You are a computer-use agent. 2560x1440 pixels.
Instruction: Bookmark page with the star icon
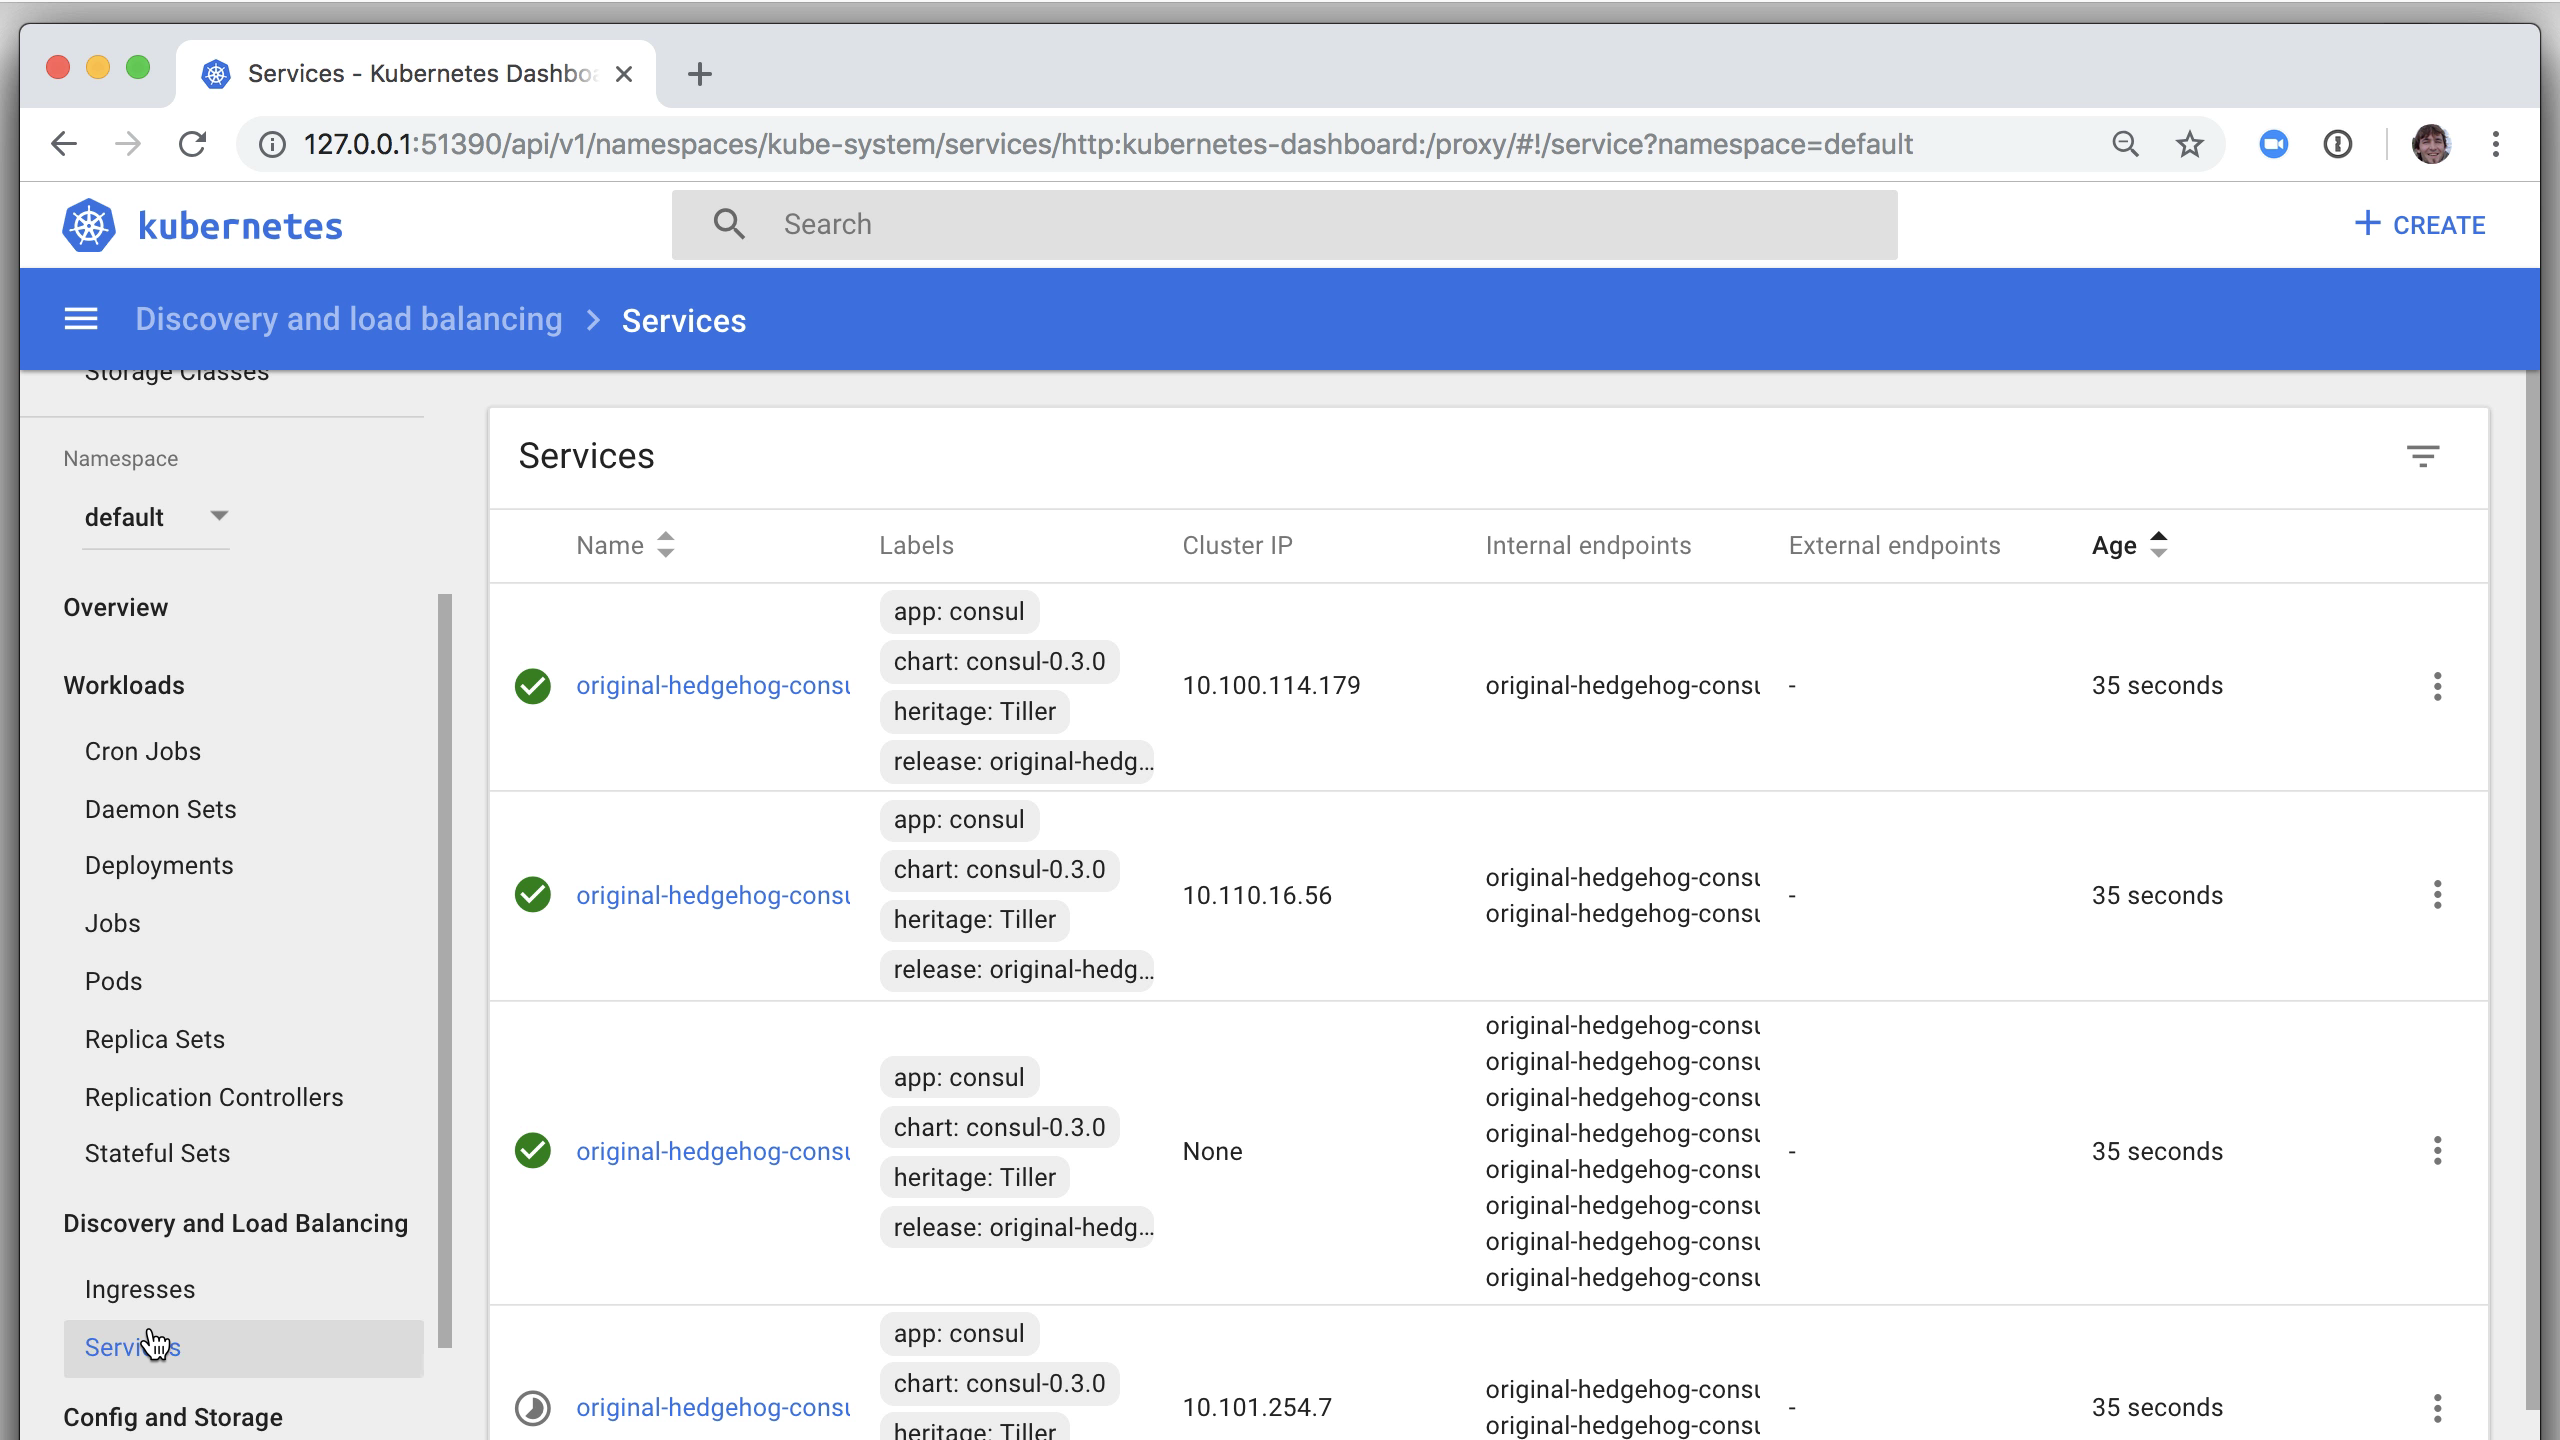pyautogui.click(x=2189, y=144)
